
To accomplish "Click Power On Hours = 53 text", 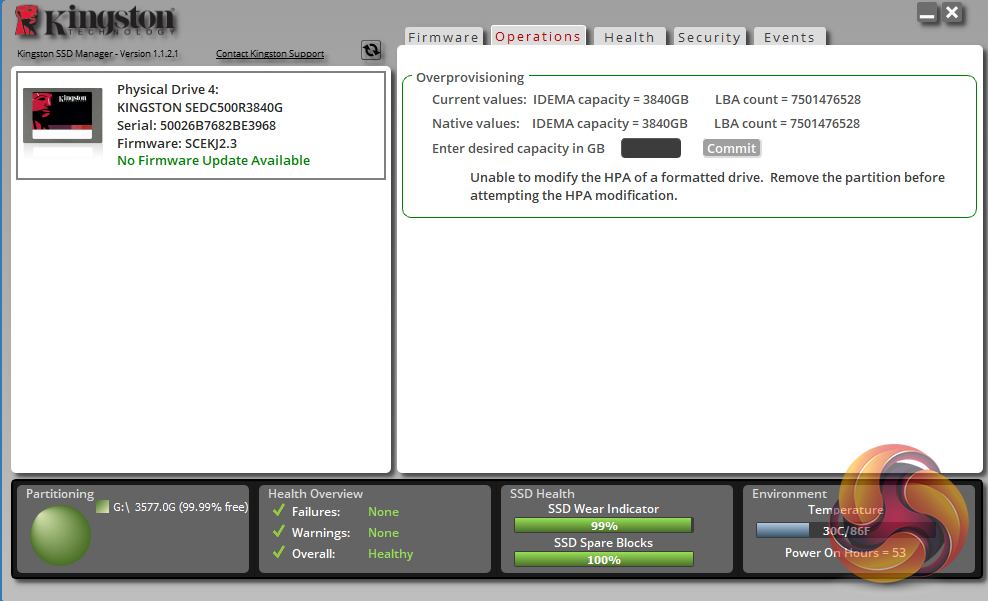I will click(845, 552).
